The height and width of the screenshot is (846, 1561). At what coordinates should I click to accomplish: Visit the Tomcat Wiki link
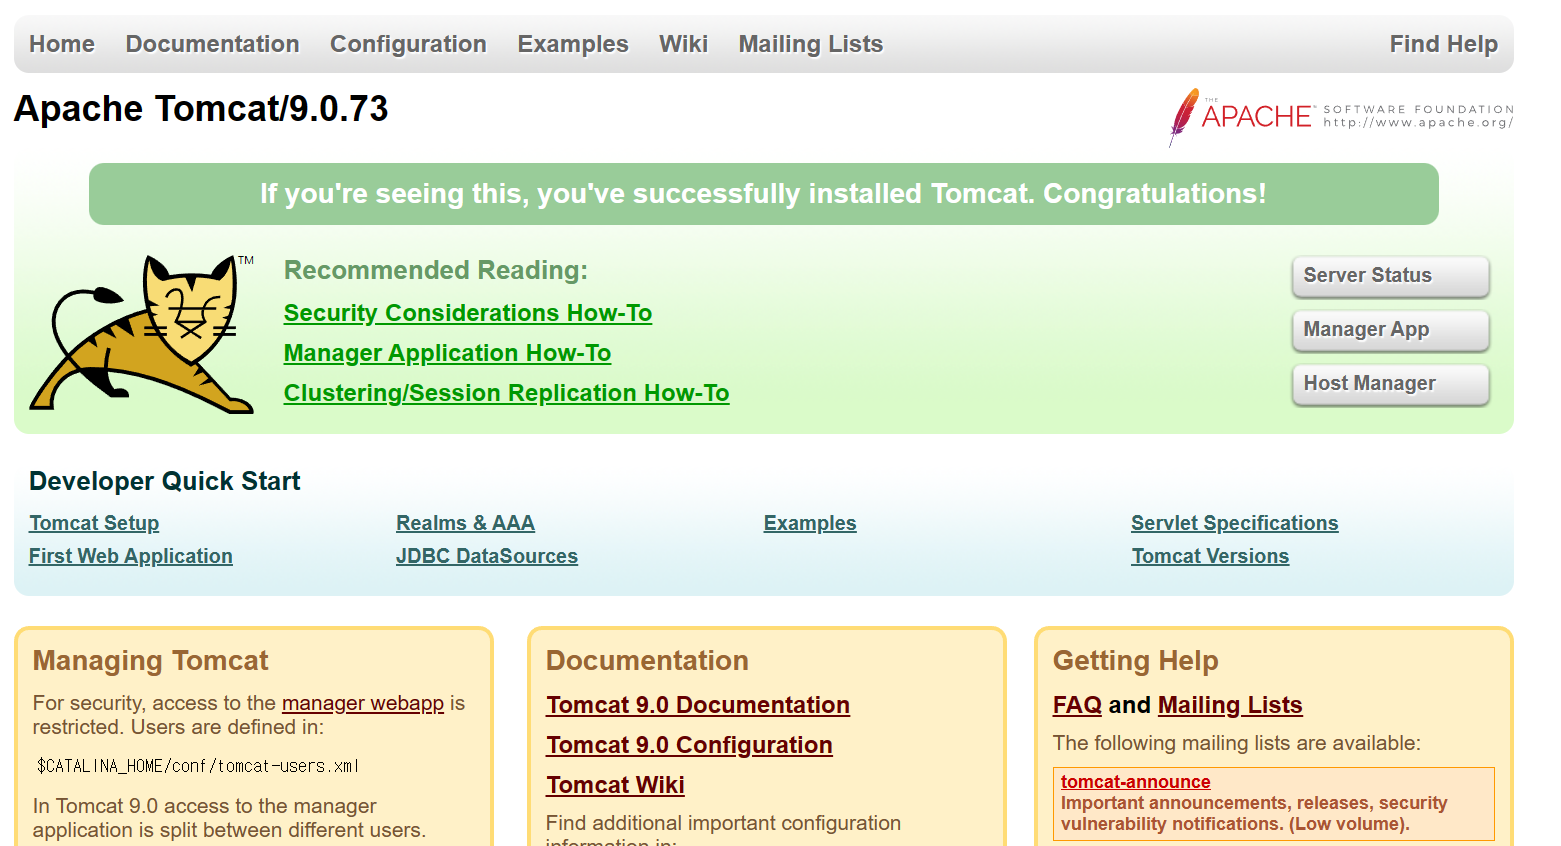615,785
